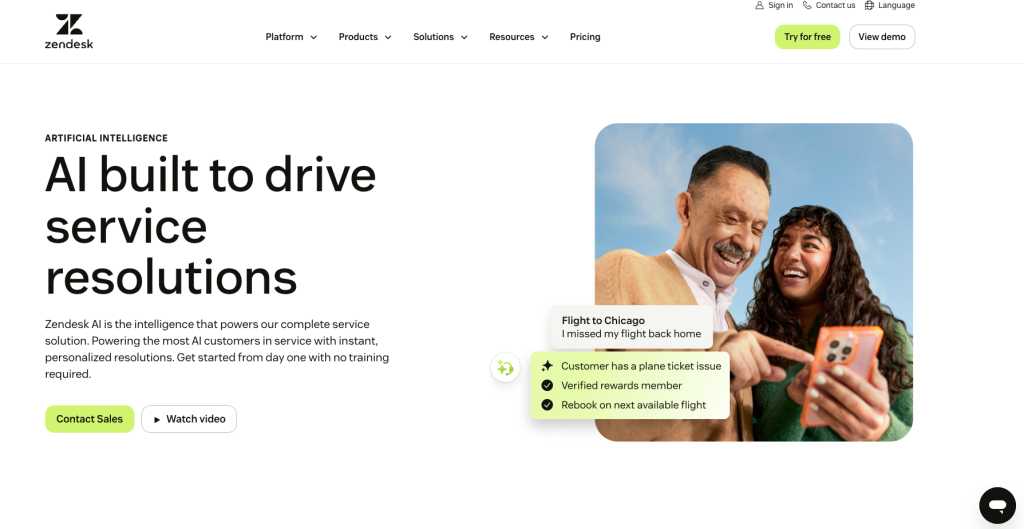Expand the Solutions menu chevron
Image resolution: width=1024 pixels, height=529 pixels.
point(464,37)
